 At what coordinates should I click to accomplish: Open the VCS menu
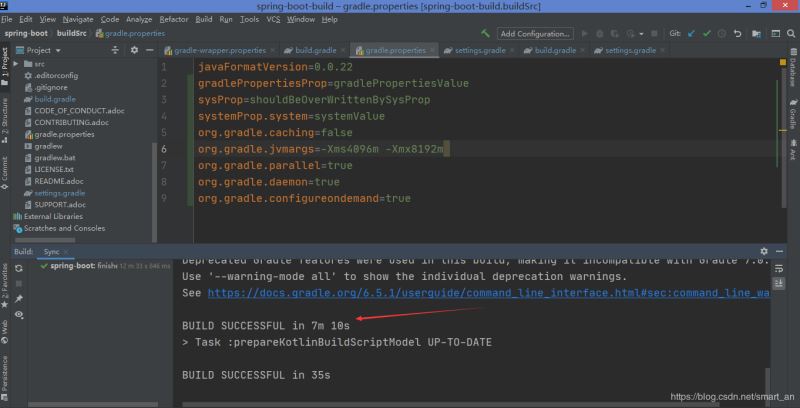[x=273, y=19]
